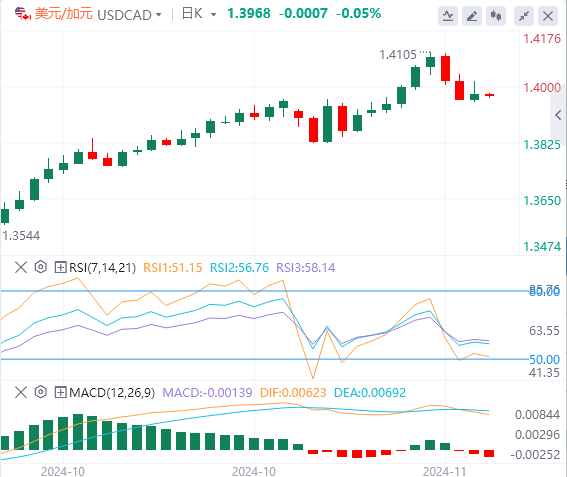Click the RSI1:51.15 value
Screen dimensions: 567x477
point(173,268)
